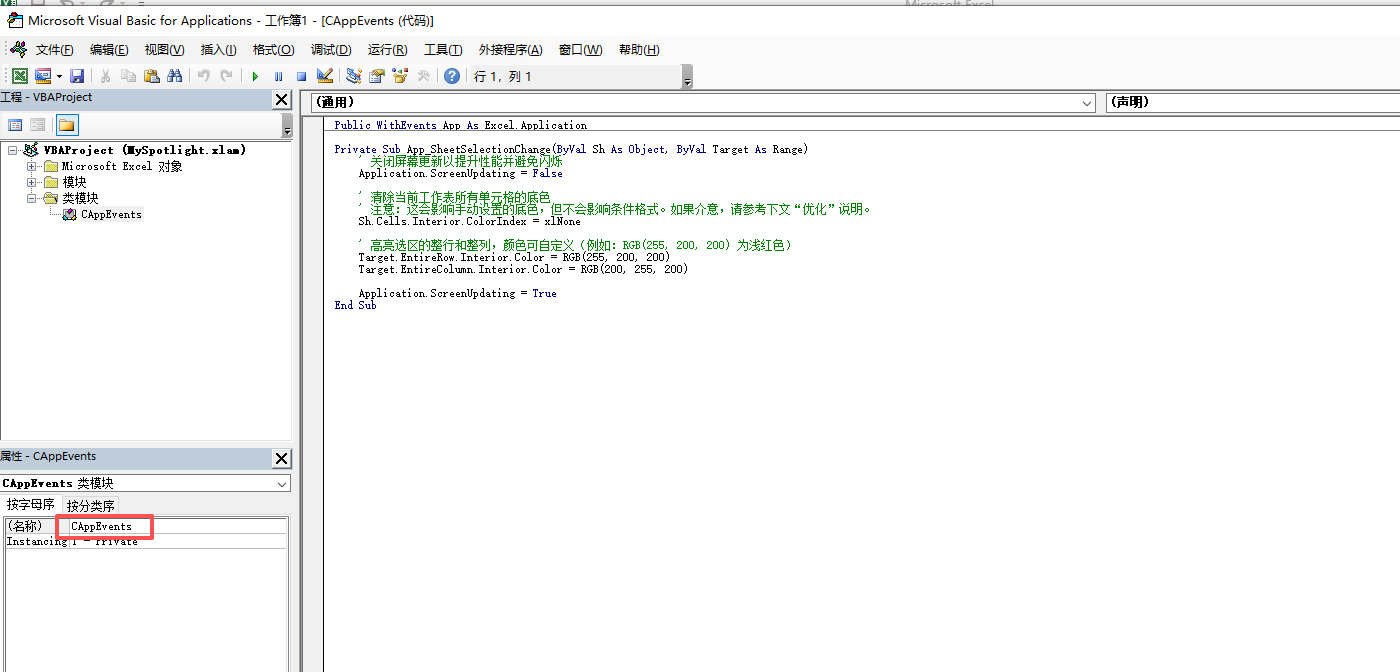The height and width of the screenshot is (672, 1400).
Task: Click the View Microsoft Excel toolbar icon
Action: 20,76
